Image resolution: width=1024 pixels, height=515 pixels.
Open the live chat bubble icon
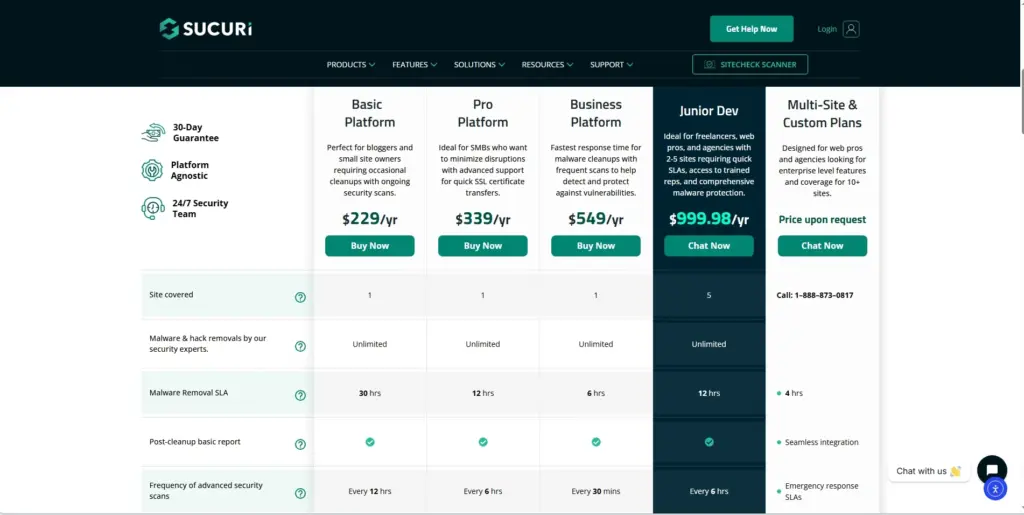click(991, 469)
